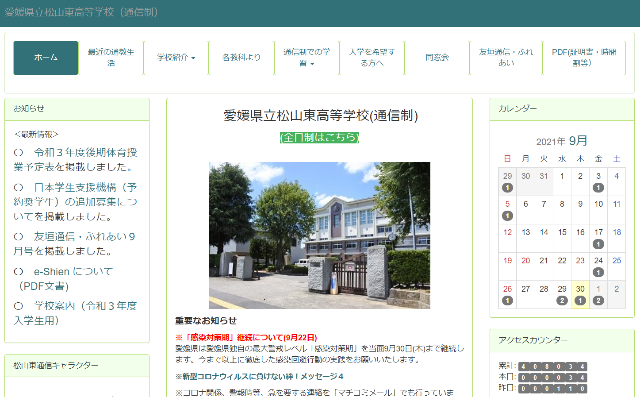Click the 累計 access counter digits

553,366
